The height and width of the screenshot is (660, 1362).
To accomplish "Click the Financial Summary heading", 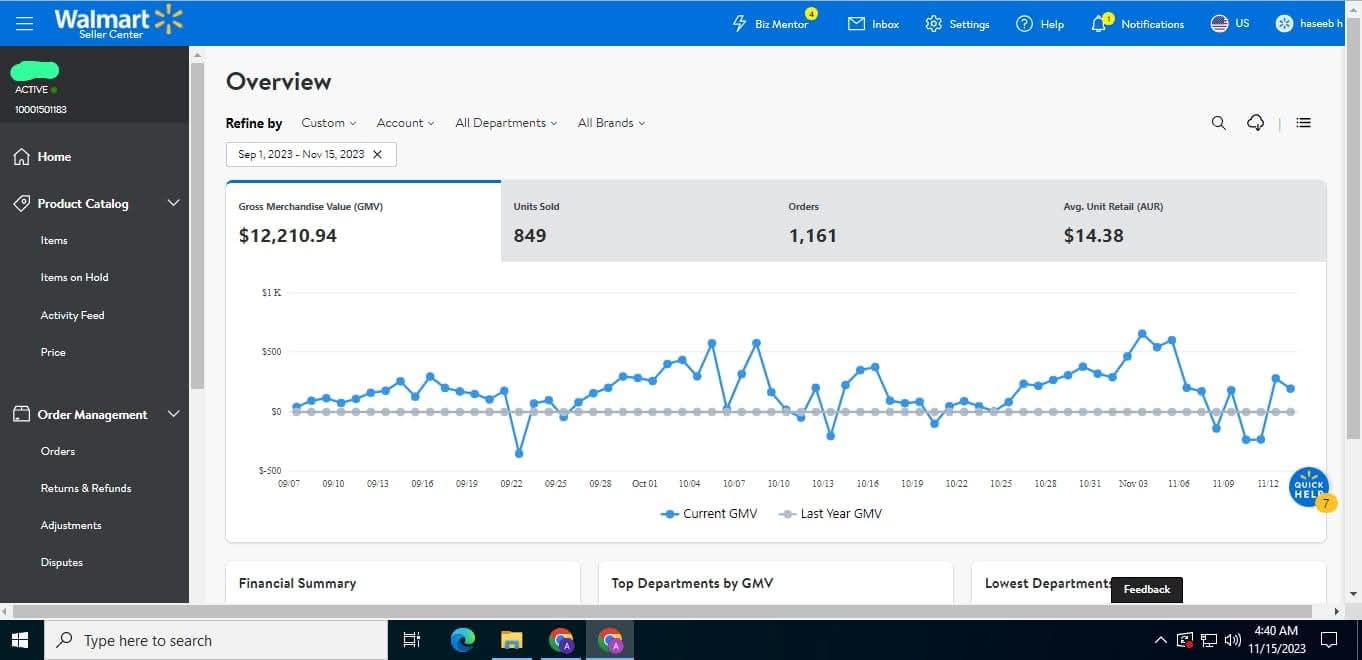I will (x=297, y=583).
